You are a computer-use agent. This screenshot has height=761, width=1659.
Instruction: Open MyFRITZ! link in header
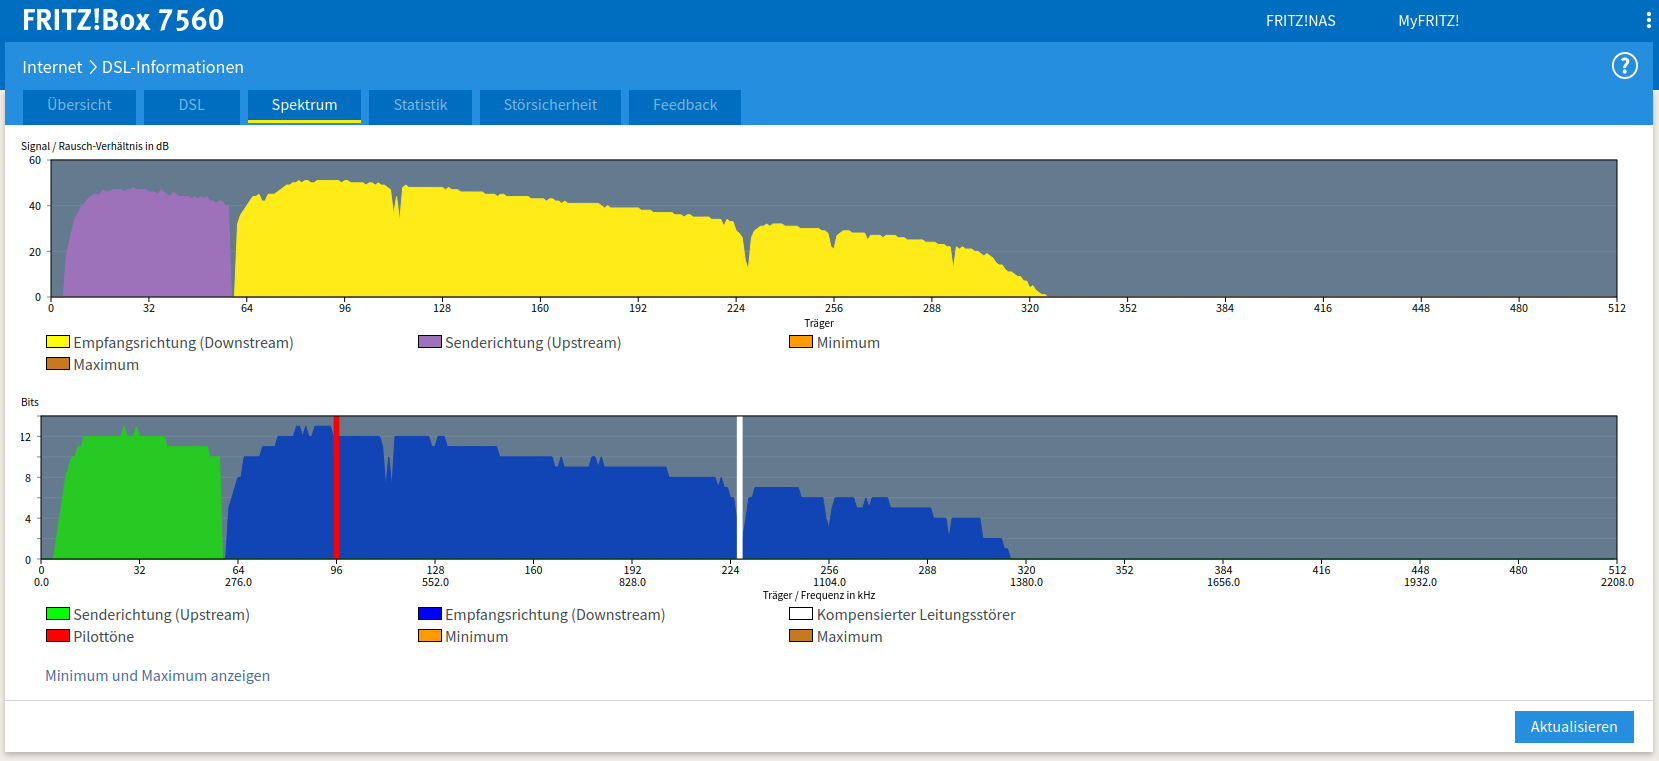1428,20
